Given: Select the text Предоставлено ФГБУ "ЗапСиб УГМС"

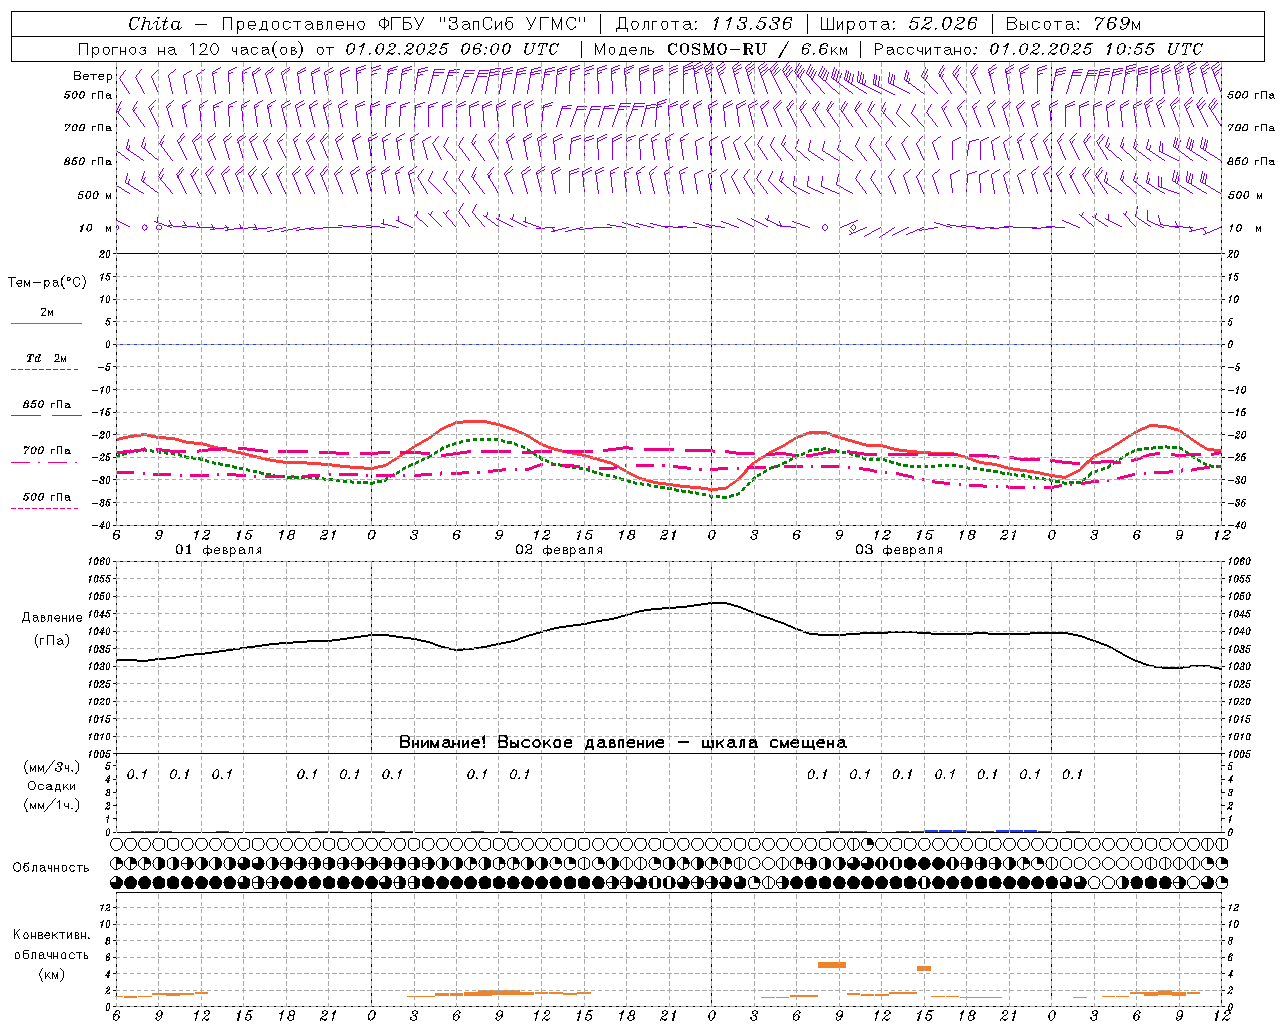Looking at the screenshot, I should (x=405, y=24).
